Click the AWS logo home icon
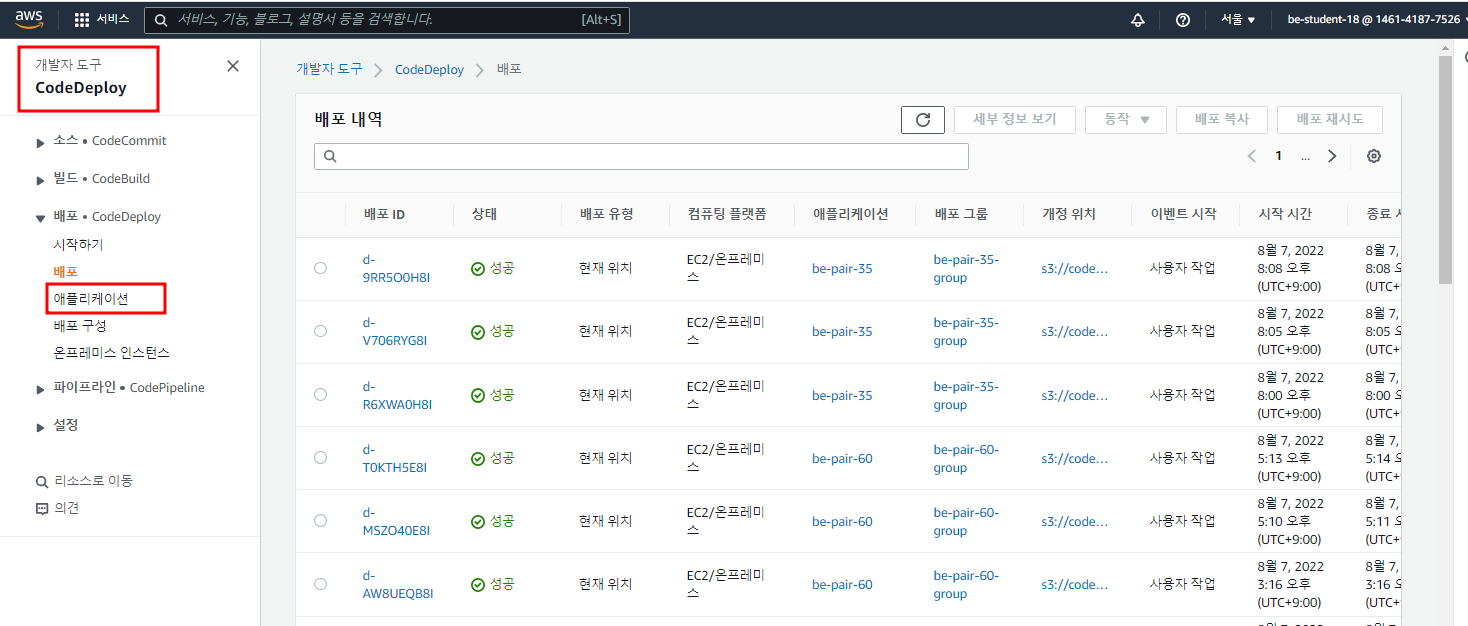The width and height of the screenshot is (1468, 626). tap(28, 19)
